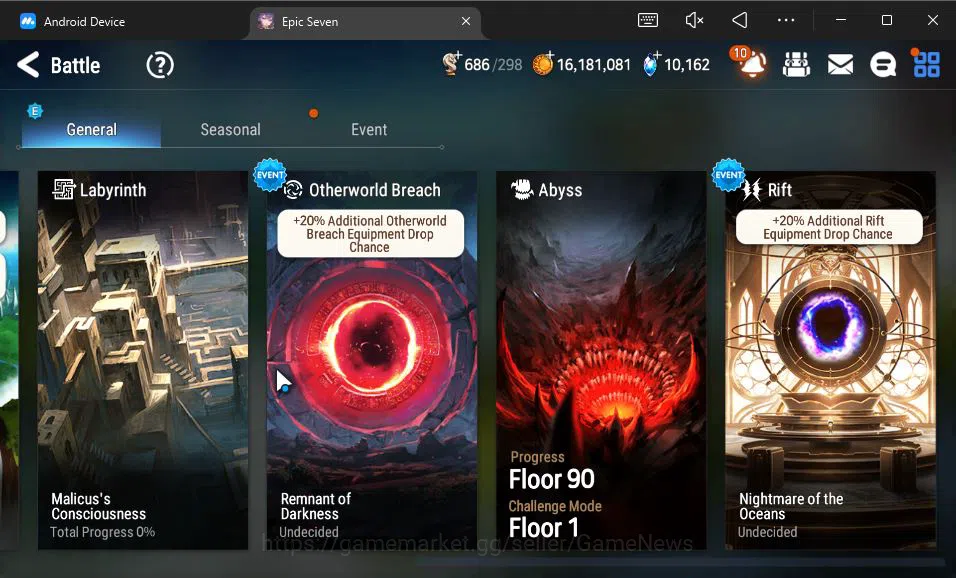Image resolution: width=956 pixels, height=578 pixels.
Task: Click the Rift equipment drop chance banner
Action: (829, 227)
